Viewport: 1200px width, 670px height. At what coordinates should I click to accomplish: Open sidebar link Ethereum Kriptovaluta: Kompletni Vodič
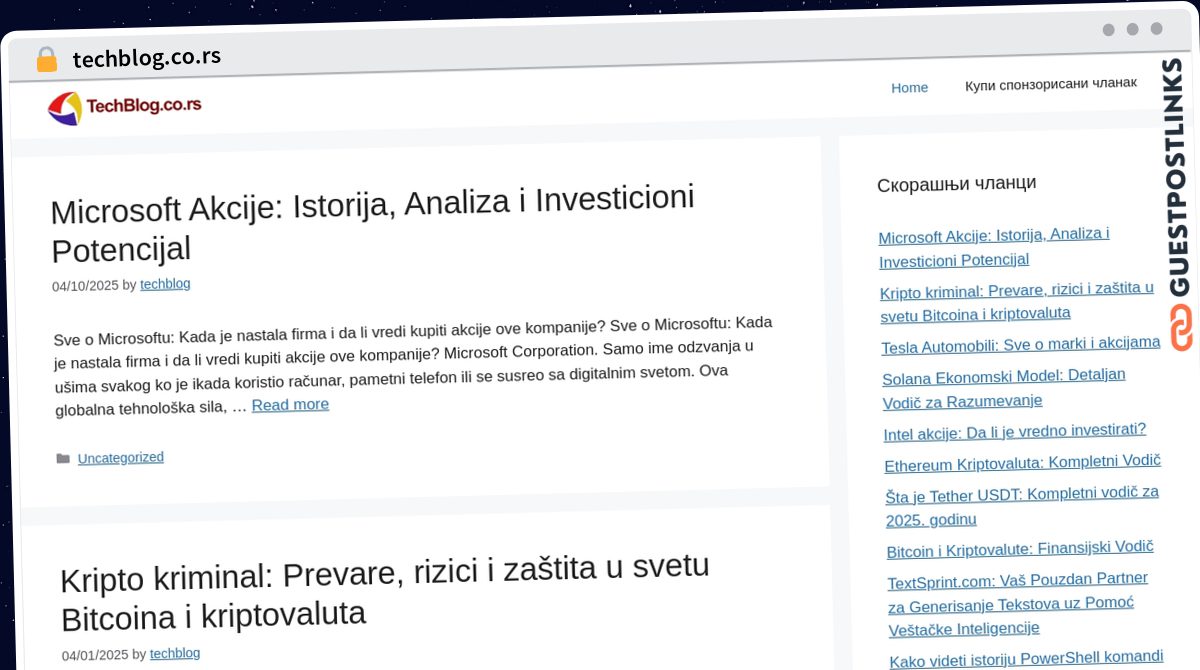[1022, 463]
